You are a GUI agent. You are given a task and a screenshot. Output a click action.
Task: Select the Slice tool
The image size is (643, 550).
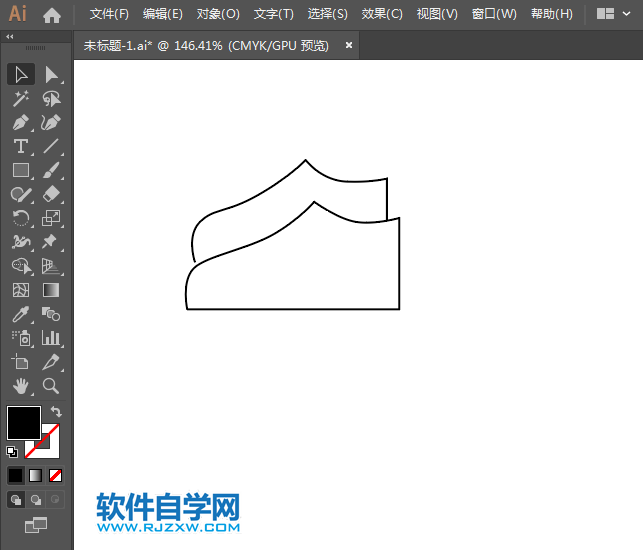pos(51,362)
